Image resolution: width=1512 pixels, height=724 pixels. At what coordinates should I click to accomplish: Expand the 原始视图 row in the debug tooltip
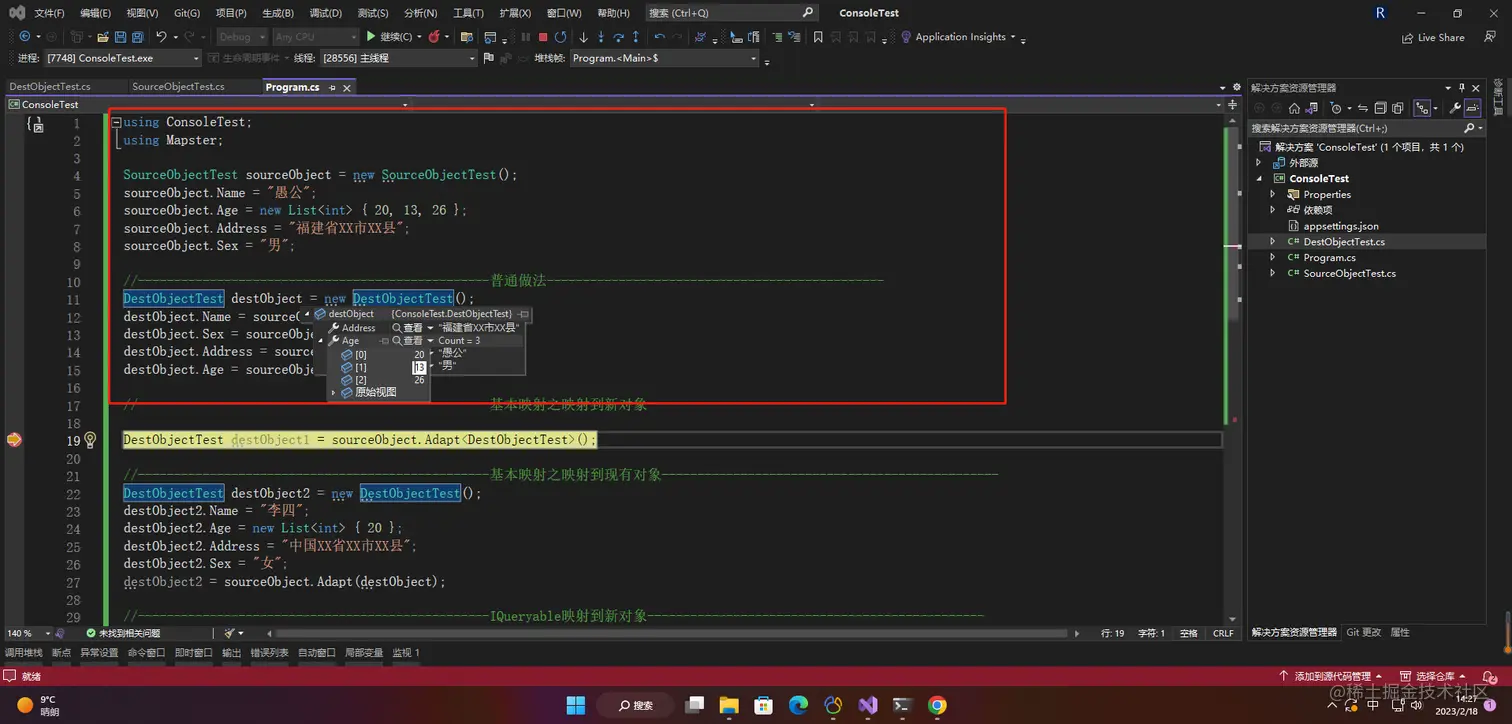(x=334, y=393)
